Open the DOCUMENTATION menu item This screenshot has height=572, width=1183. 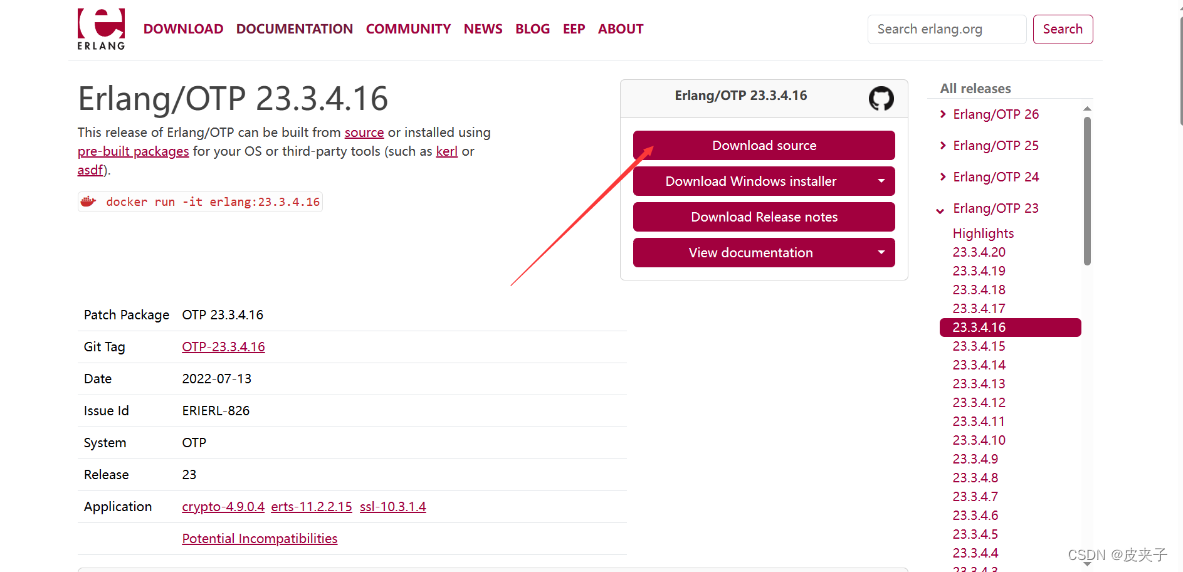click(294, 29)
